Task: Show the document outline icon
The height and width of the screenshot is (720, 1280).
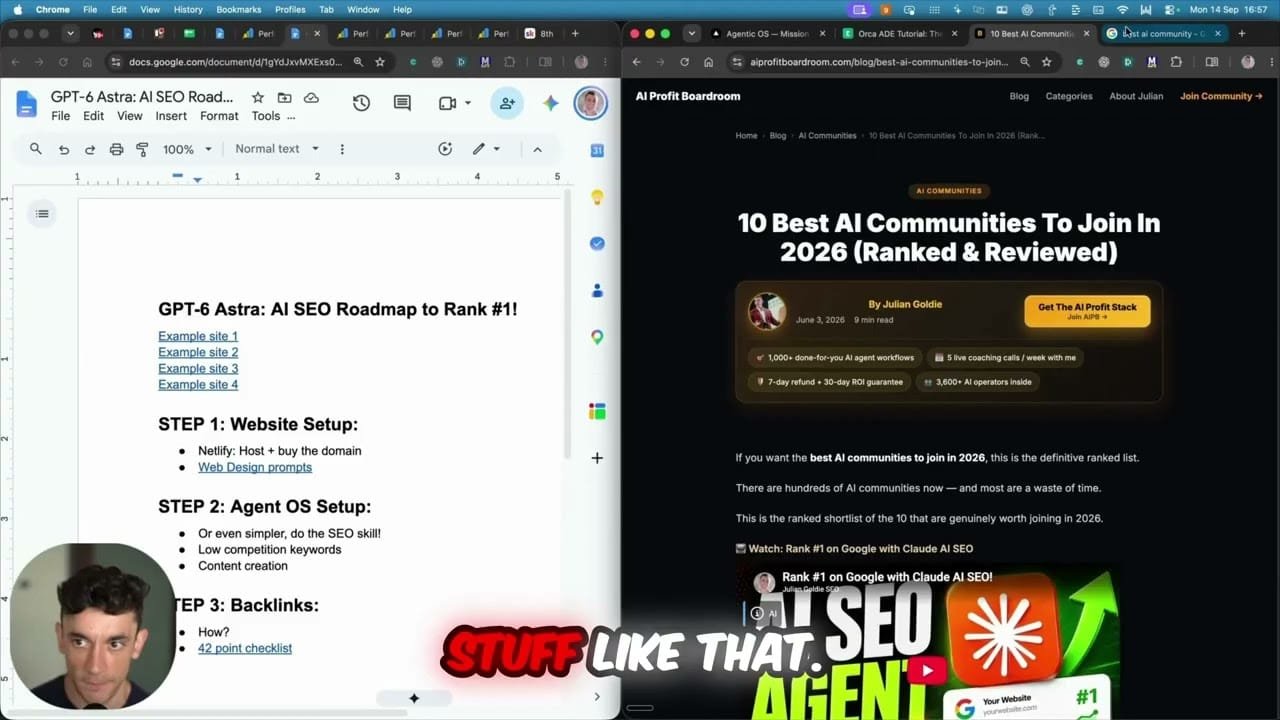Action: (42, 213)
